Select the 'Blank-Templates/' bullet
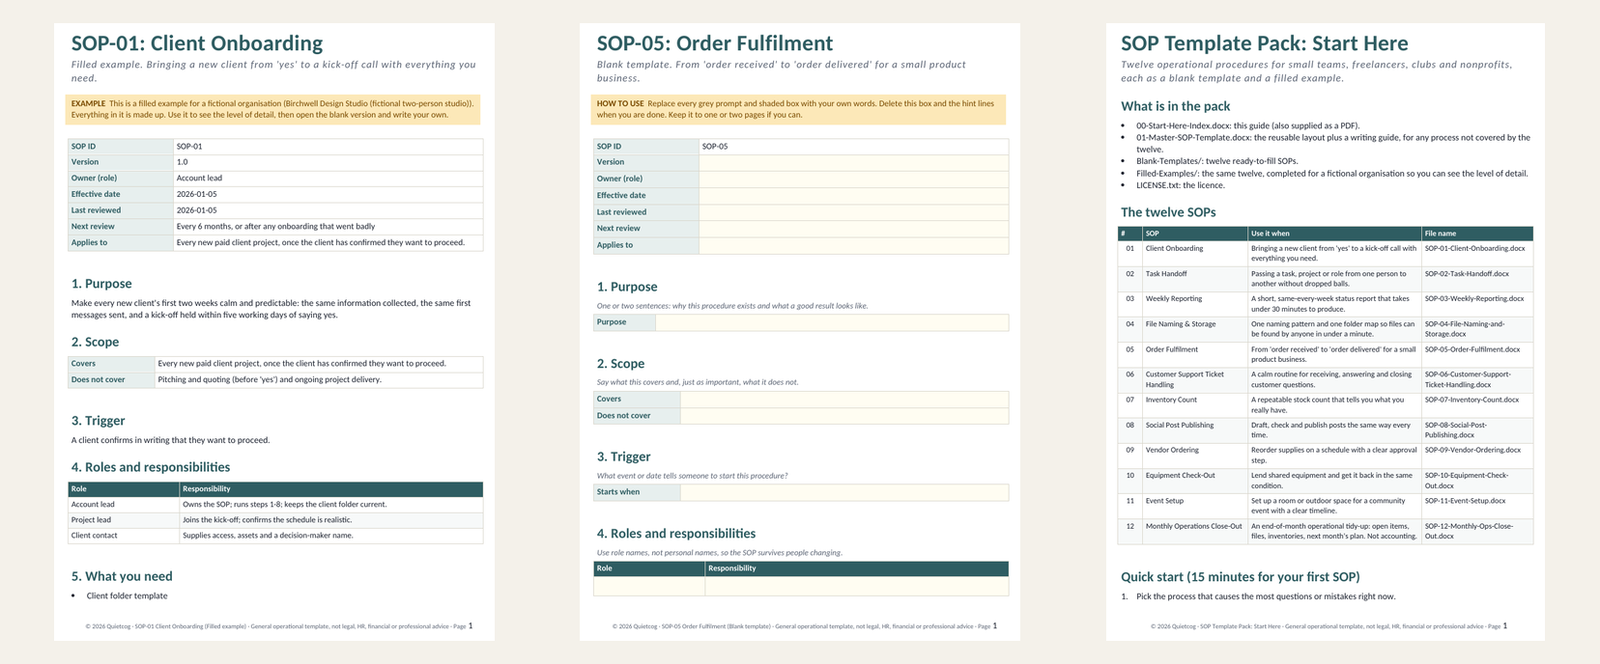The height and width of the screenshot is (664, 1600). (1216, 161)
